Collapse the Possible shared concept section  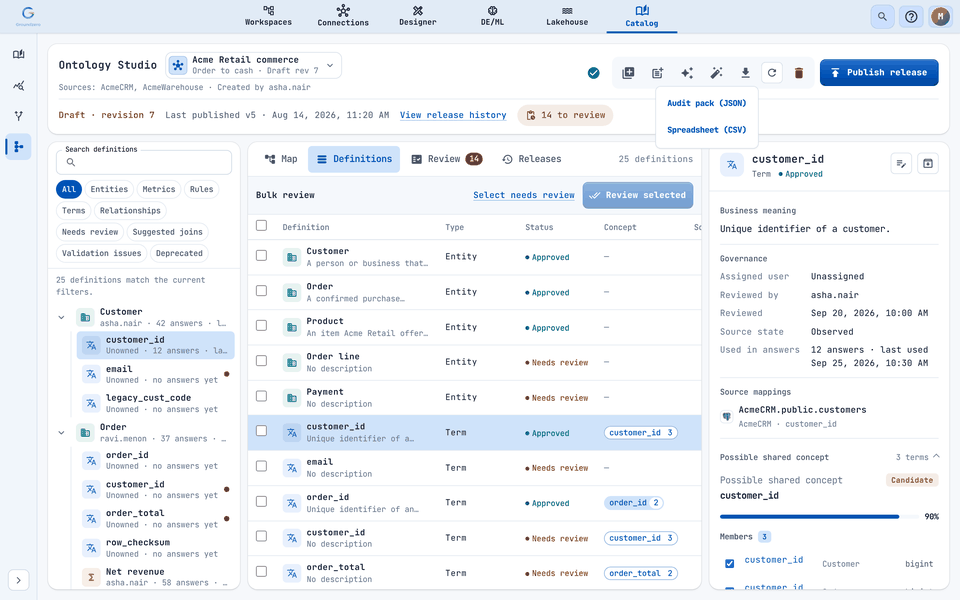936,457
